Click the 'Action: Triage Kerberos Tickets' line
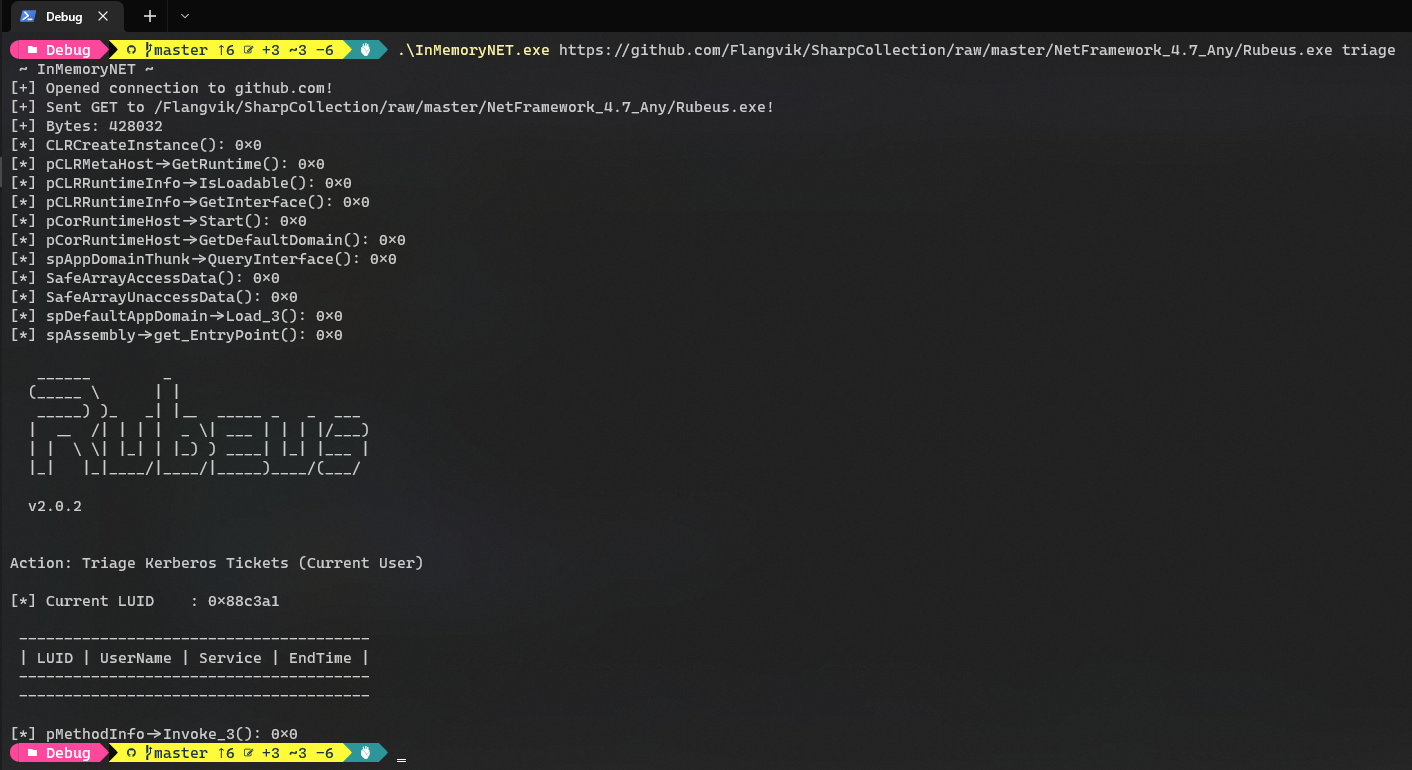The height and width of the screenshot is (770, 1412). (x=217, y=563)
